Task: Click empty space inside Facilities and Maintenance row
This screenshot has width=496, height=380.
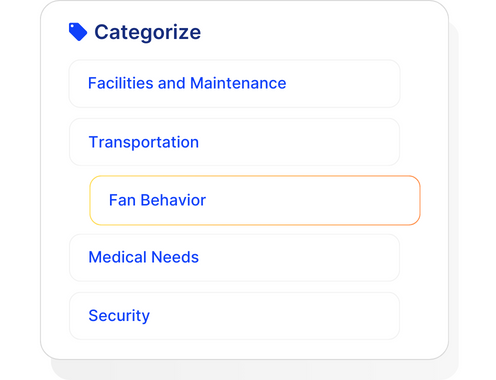Action: (343, 84)
